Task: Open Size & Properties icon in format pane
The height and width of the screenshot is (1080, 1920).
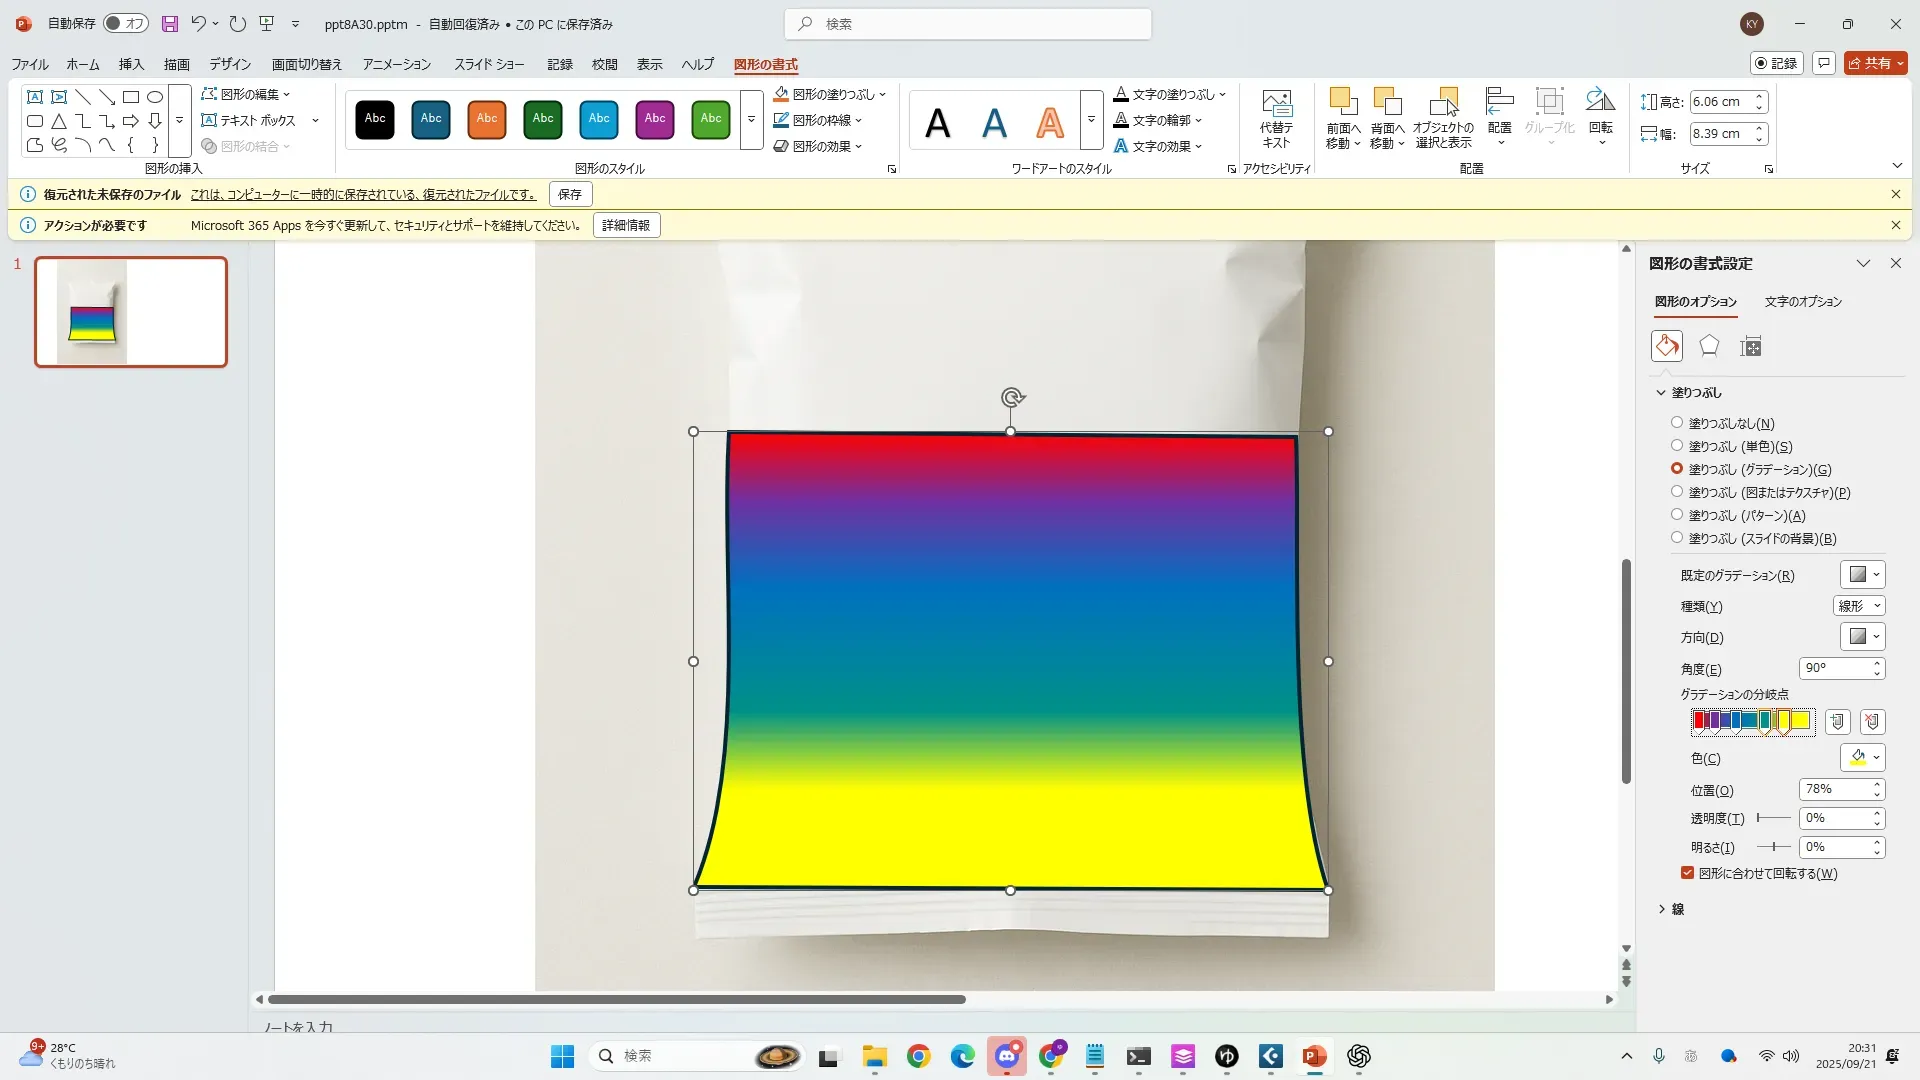Action: [1750, 347]
